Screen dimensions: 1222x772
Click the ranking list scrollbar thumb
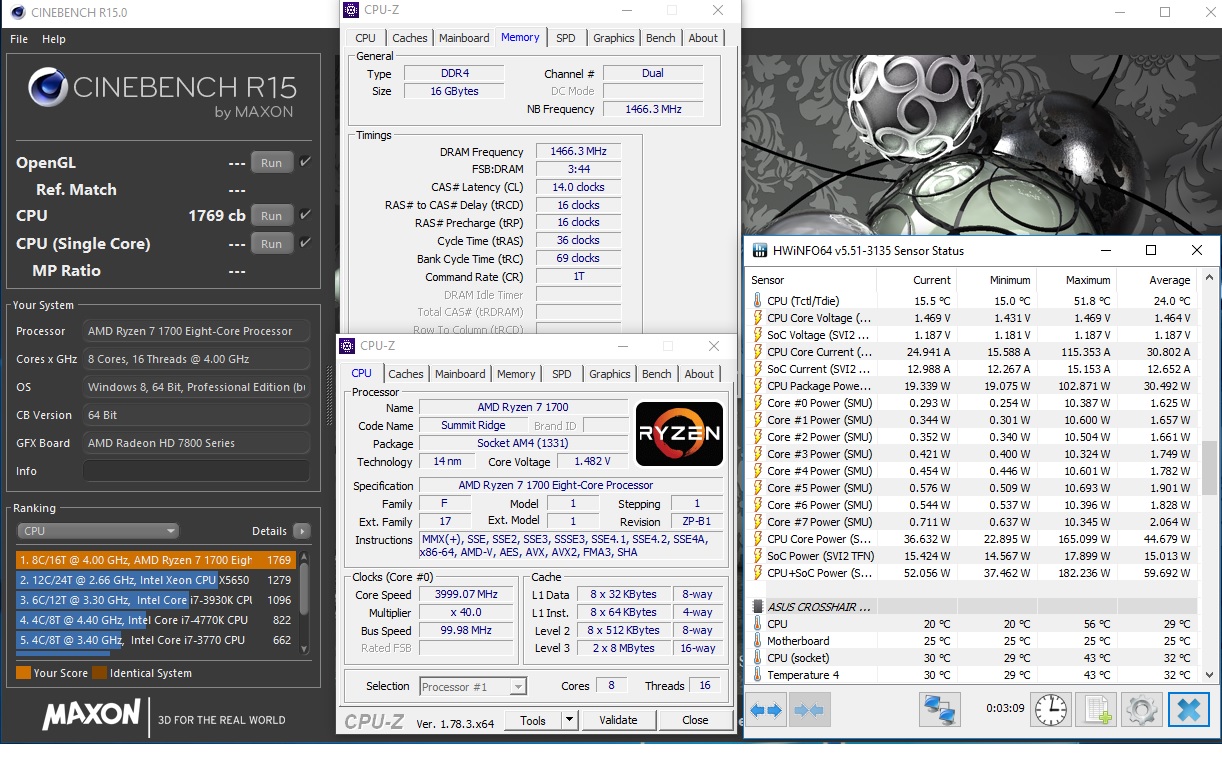point(304,587)
